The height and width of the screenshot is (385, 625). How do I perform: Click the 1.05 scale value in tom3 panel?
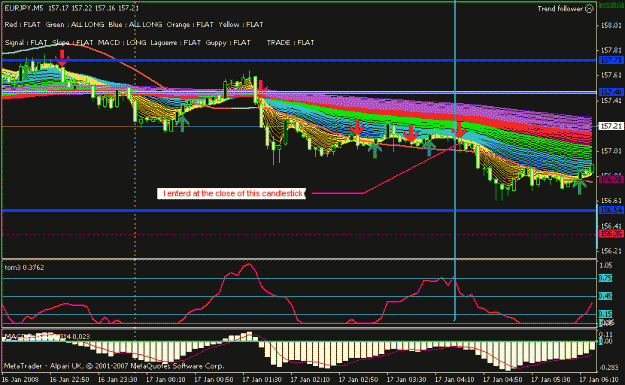coord(605,265)
